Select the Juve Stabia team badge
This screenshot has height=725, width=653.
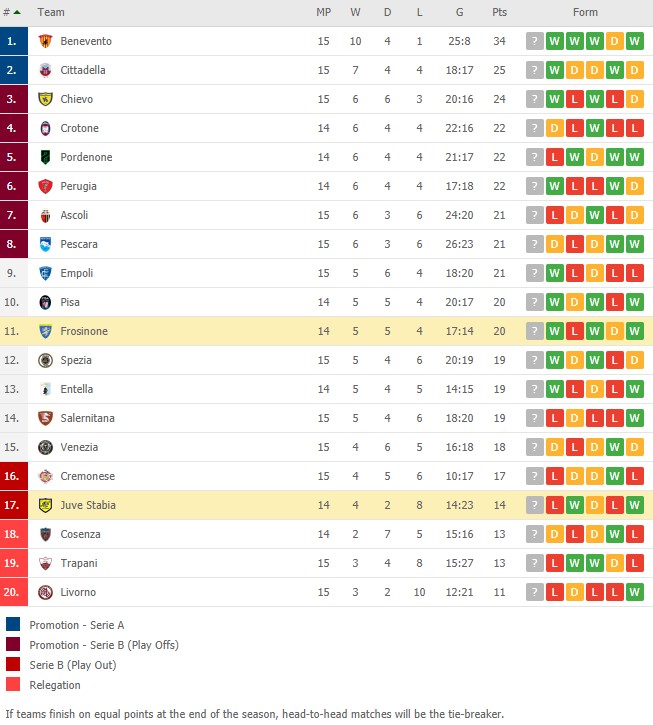[45, 505]
